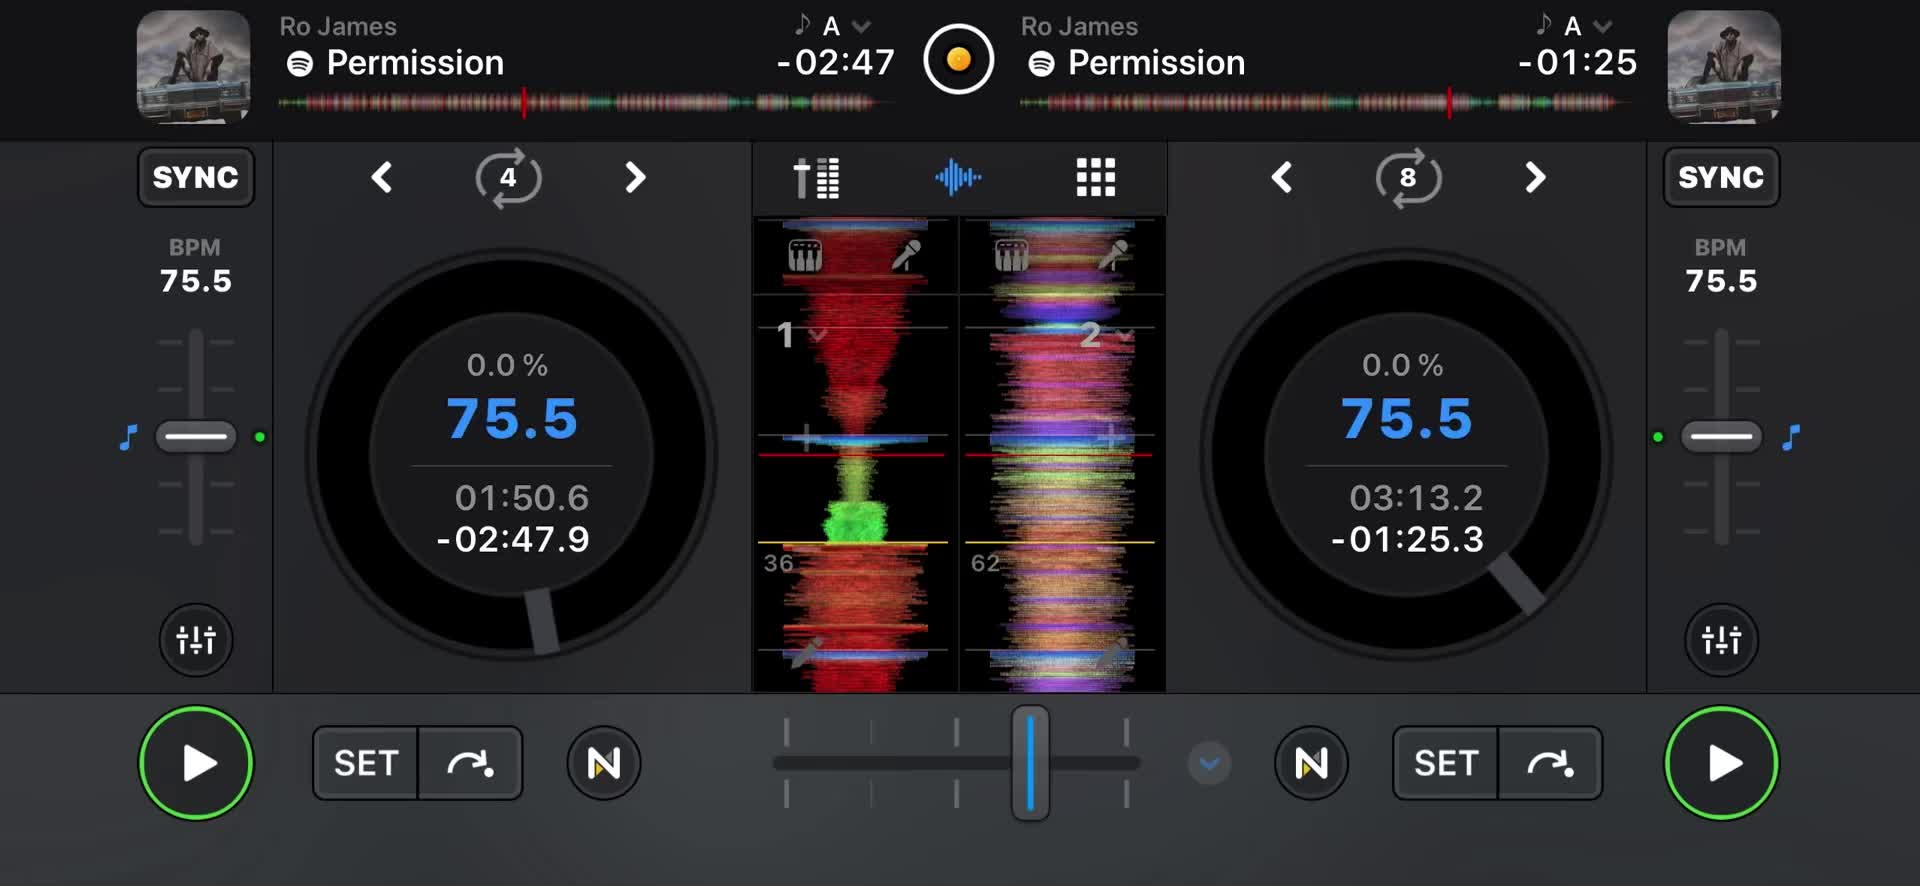This screenshot has width=1920, height=886.
Task: Toggle instrumental isolation on the right waveform
Action: (1011, 256)
